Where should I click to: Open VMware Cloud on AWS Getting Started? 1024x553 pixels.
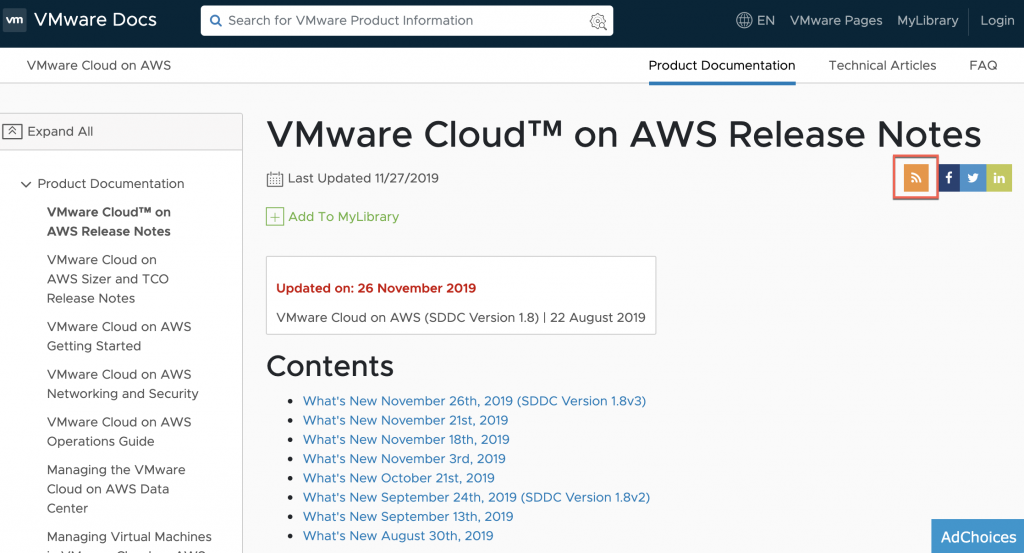click(118, 336)
